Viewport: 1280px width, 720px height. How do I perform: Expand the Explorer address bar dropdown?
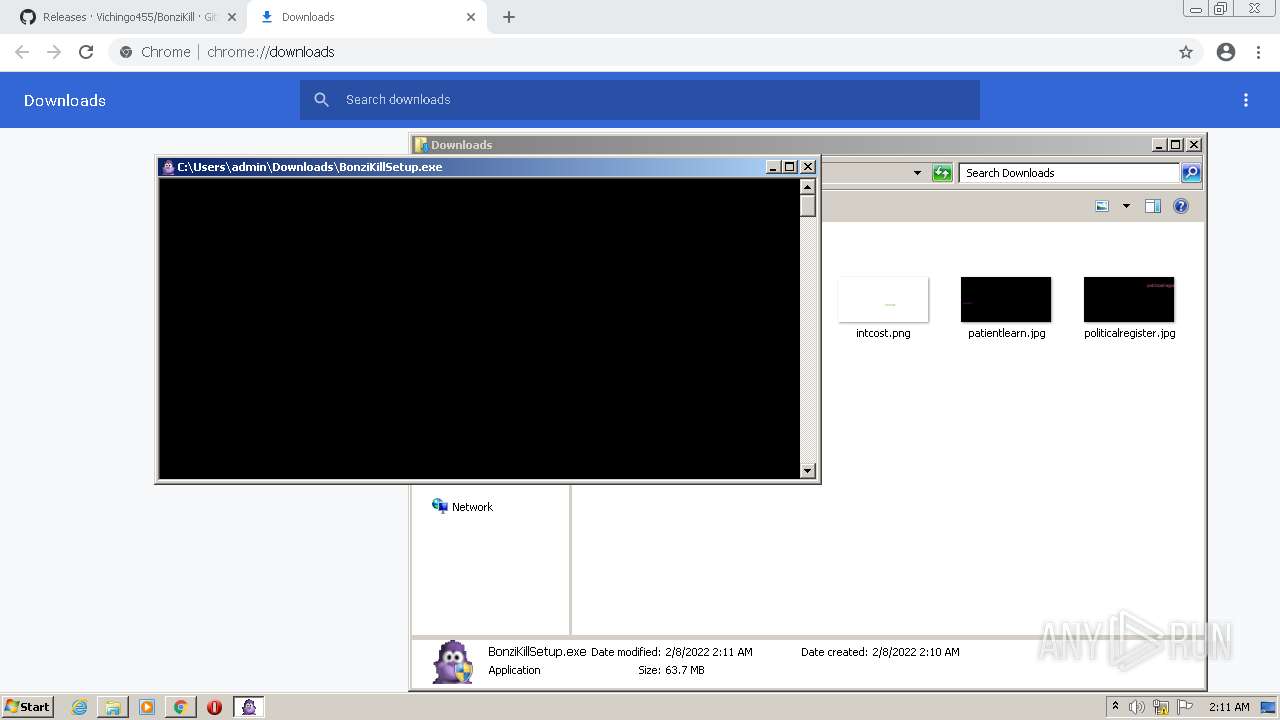coord(917,173)
